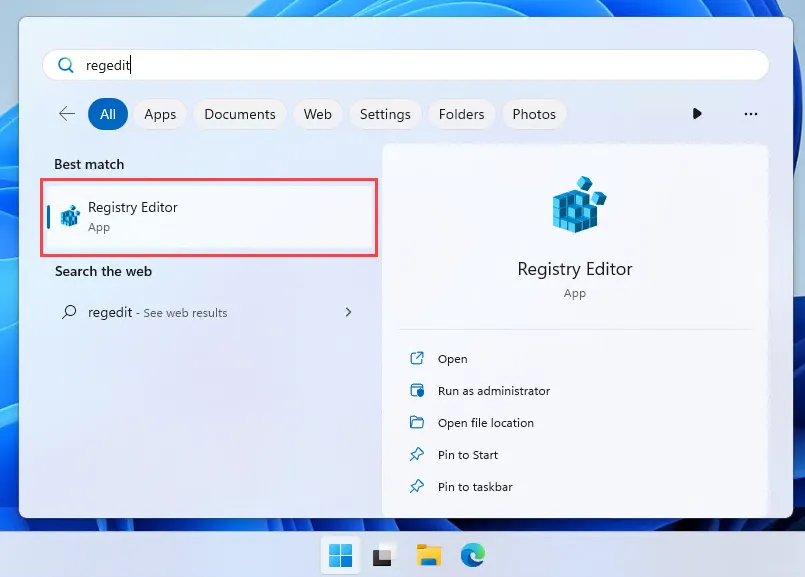The height and width of the screenshot is (577, 805).
Task: Open File Explorer from the taskbar
Action: [x=429, y=555]
